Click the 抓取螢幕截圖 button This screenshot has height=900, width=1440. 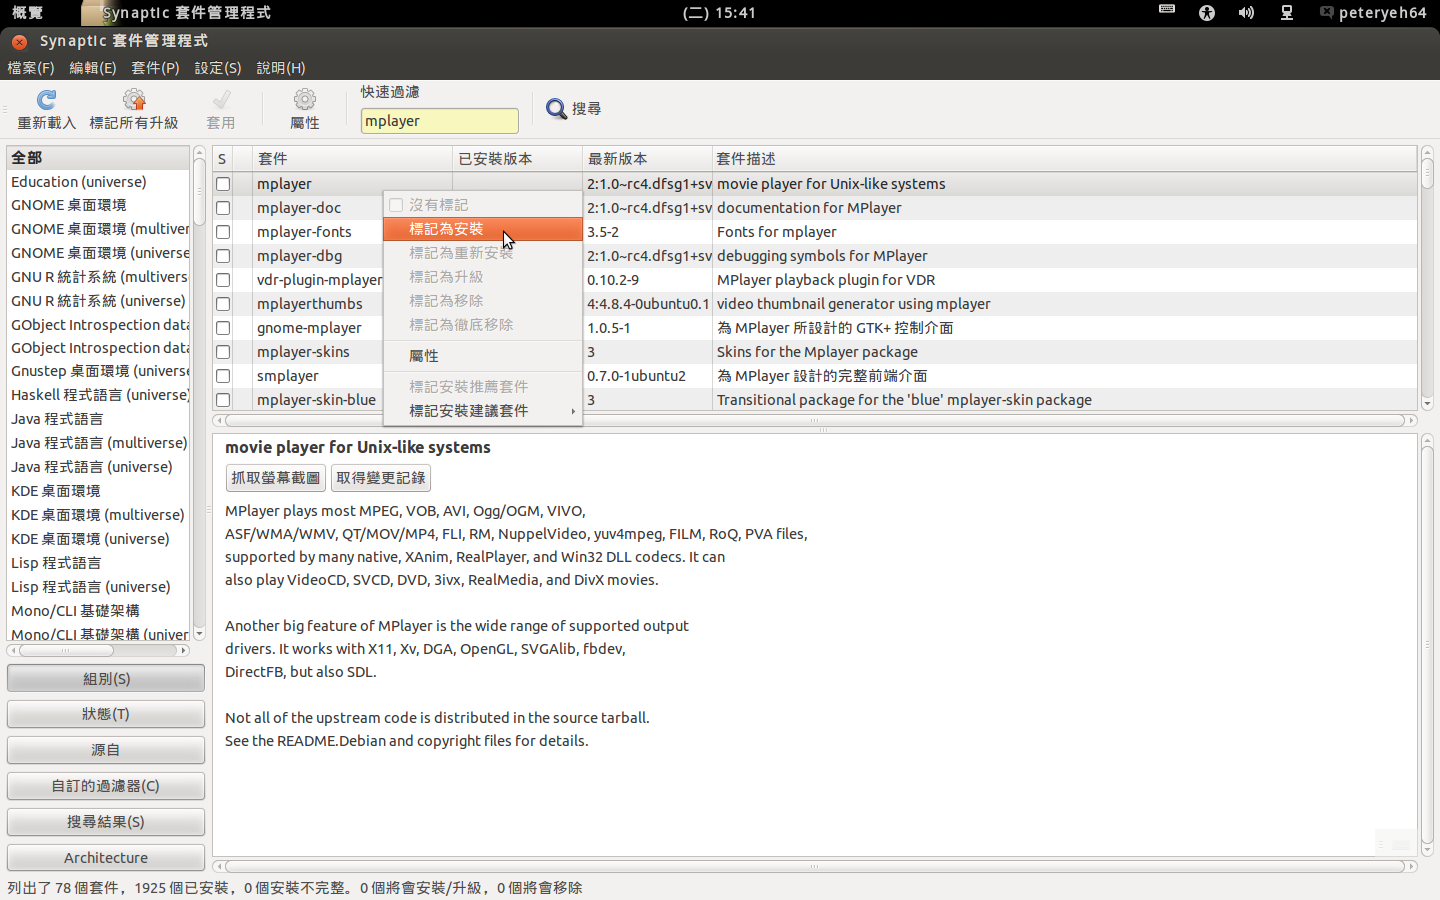(276, 478)
